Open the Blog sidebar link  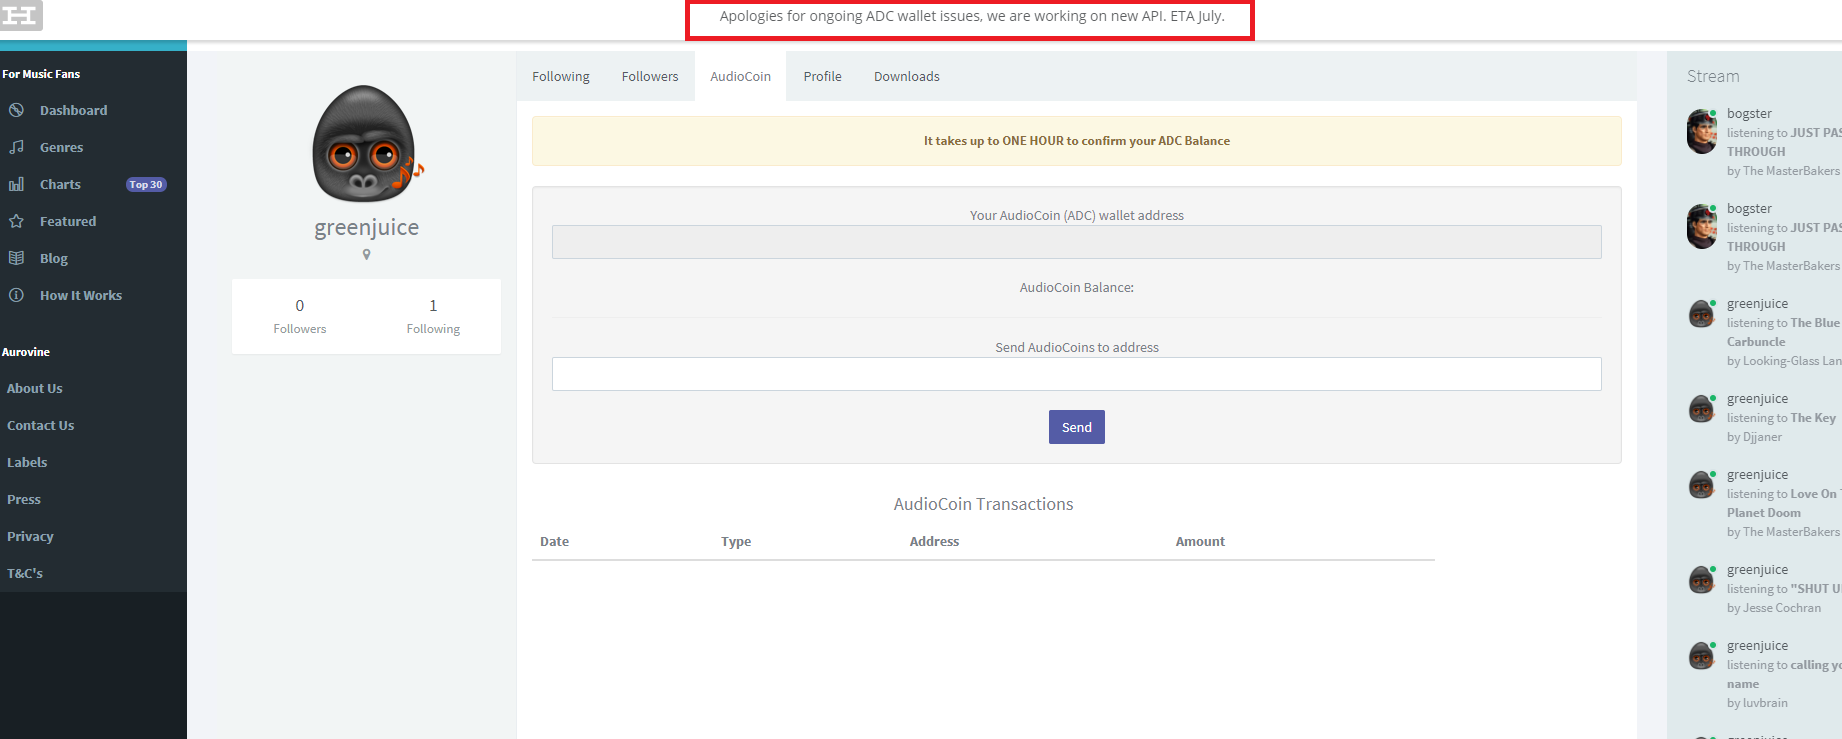[x=54, y=258]
